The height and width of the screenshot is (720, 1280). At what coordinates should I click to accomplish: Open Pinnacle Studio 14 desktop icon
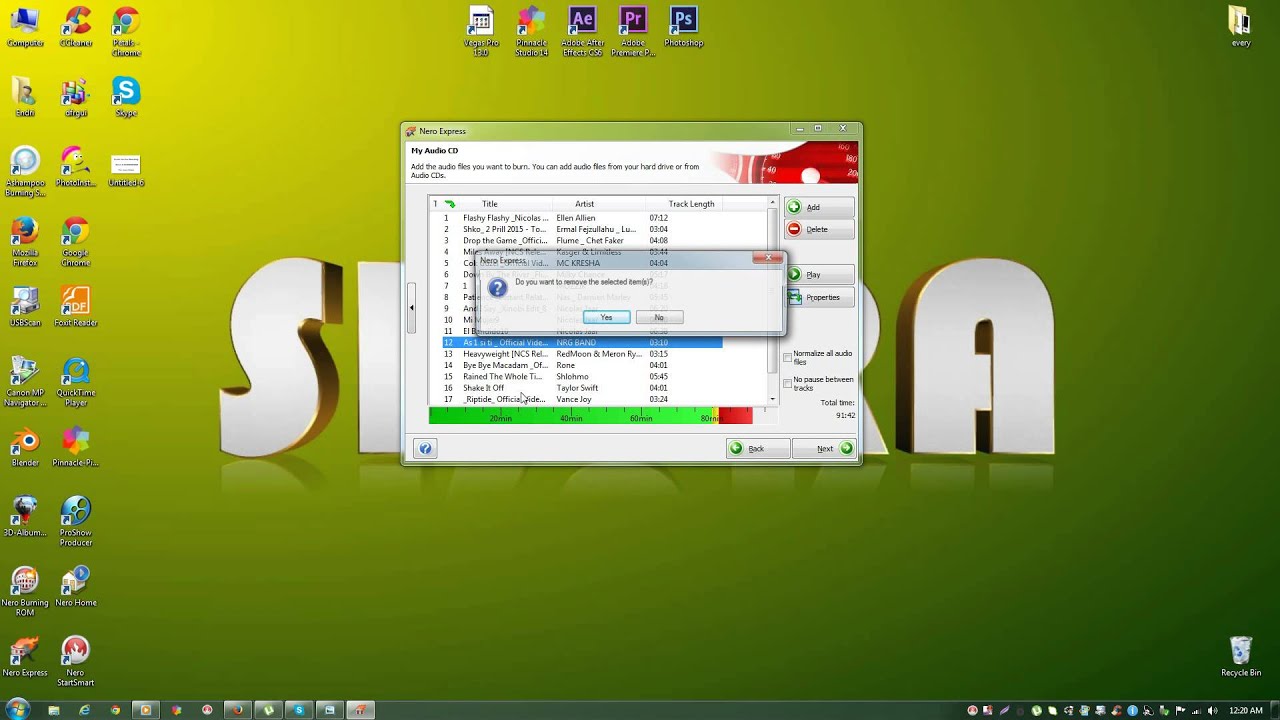tap(531, 32)
